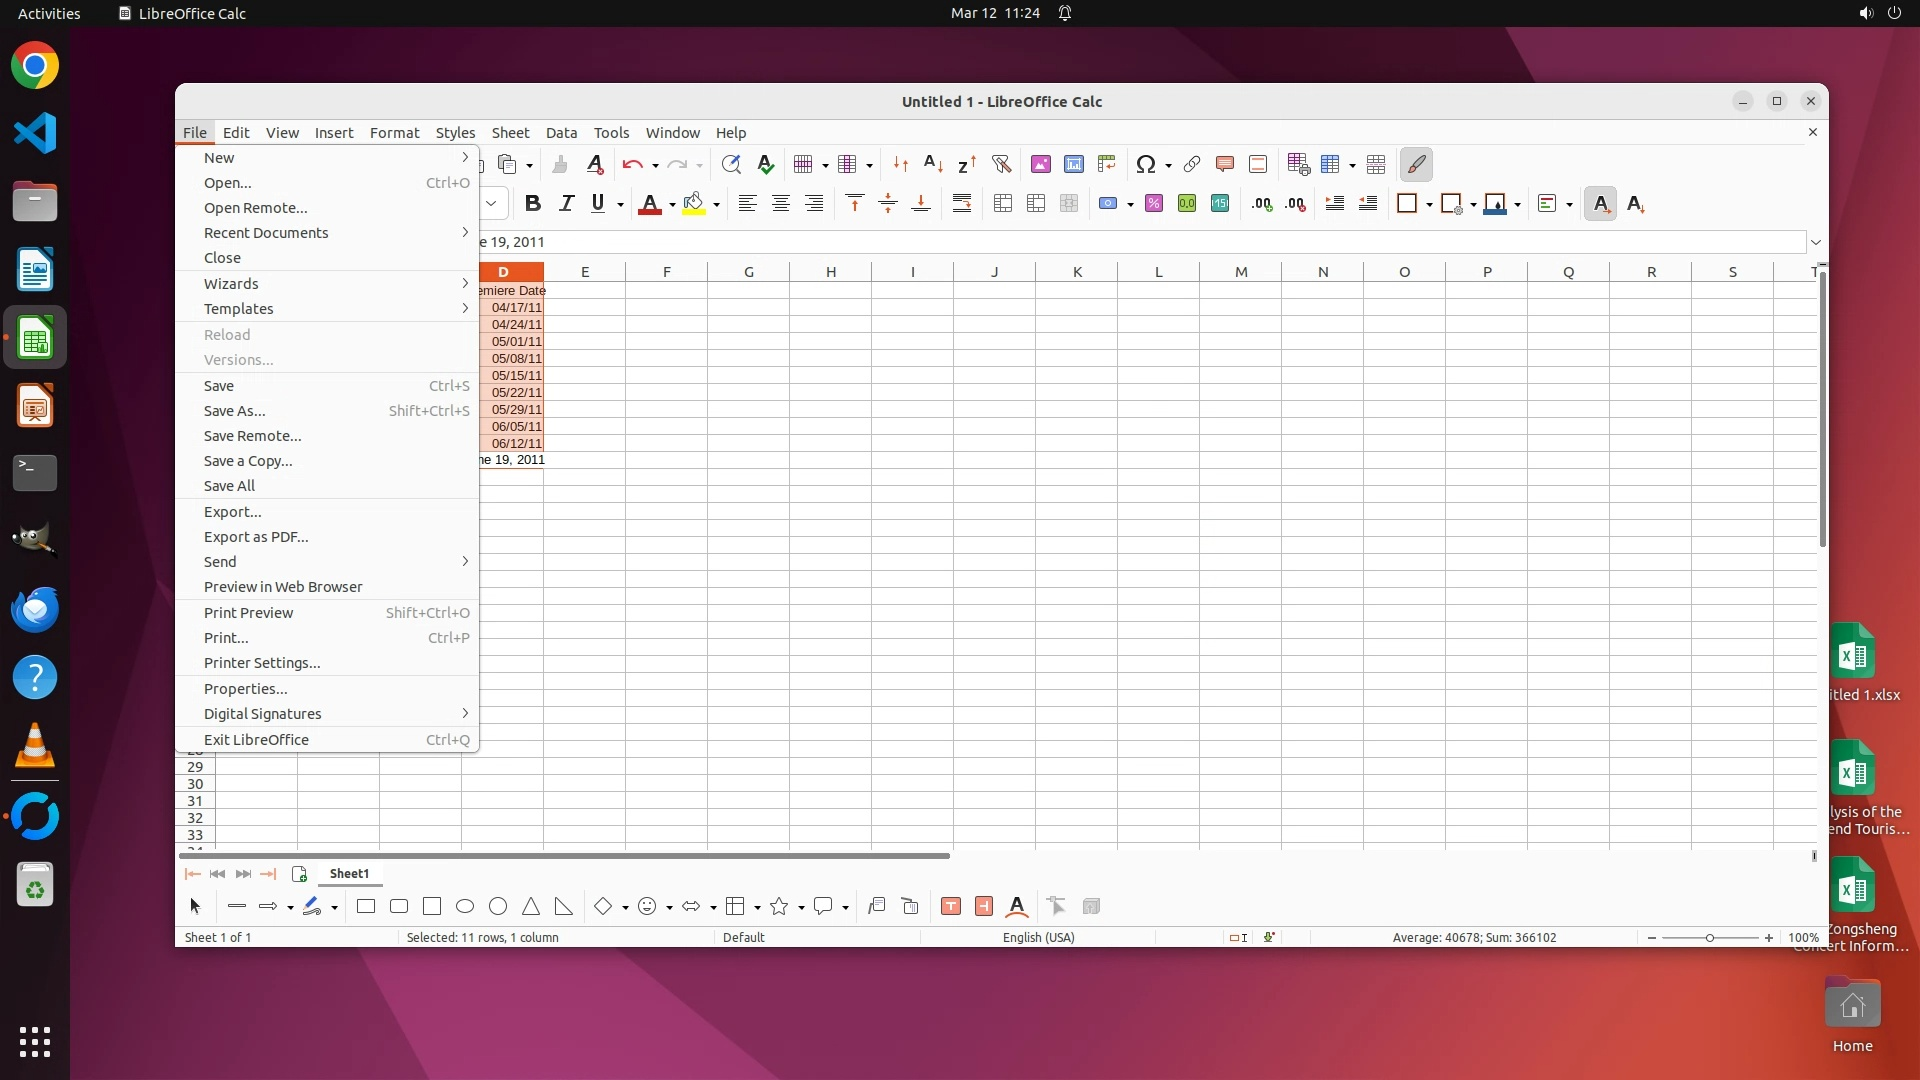Format cells as percent
Viewport: 1920px width, 1080px height.
click(x=1154, y=204)
